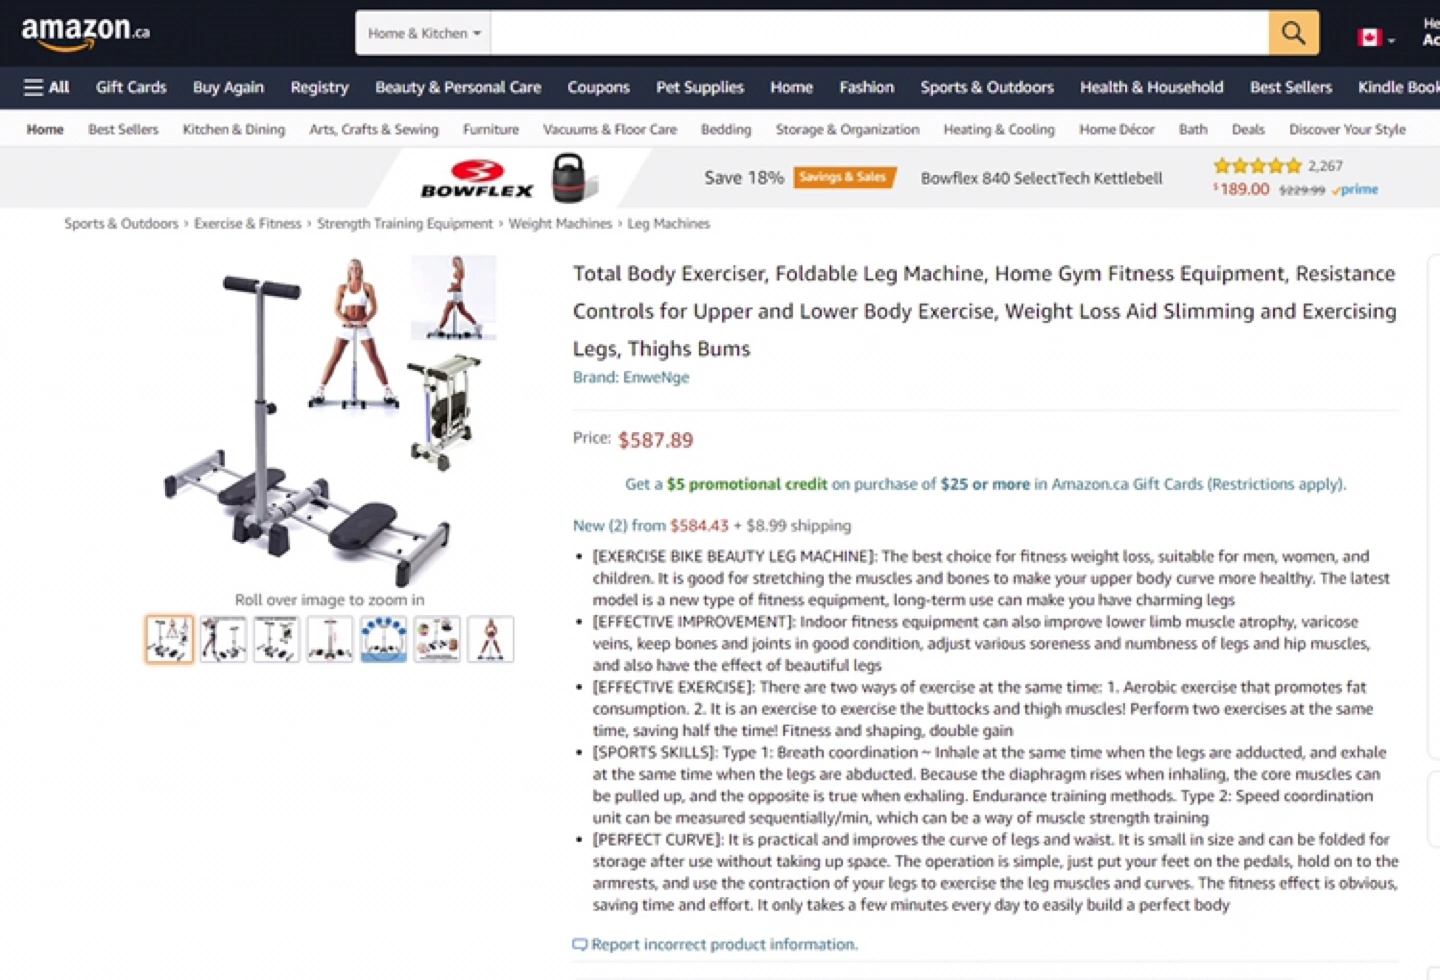Click the kettlebell product image in the ad
Screen dimensions: 1440x980
coord(573,178)
